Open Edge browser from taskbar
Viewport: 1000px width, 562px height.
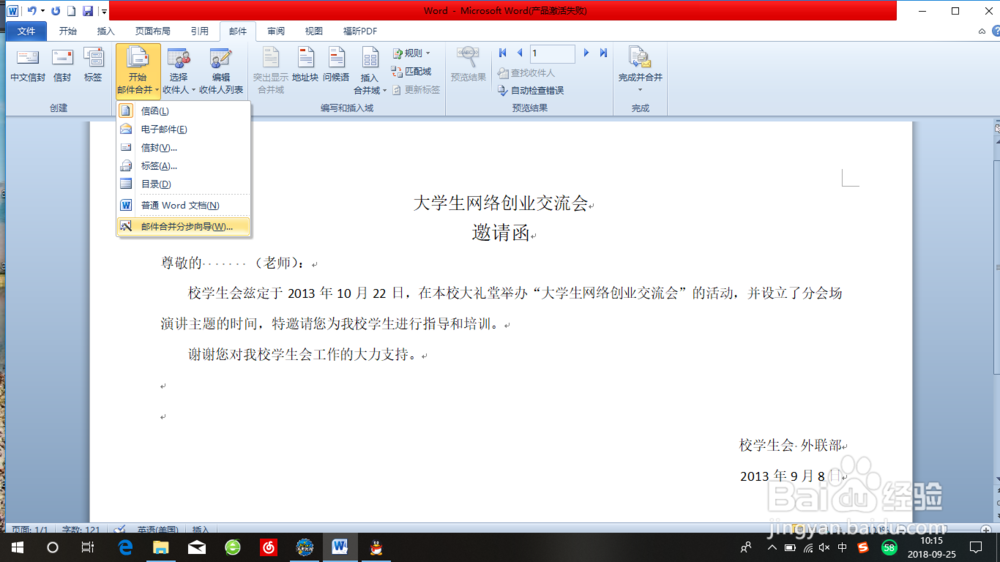(x=125, y=547)
